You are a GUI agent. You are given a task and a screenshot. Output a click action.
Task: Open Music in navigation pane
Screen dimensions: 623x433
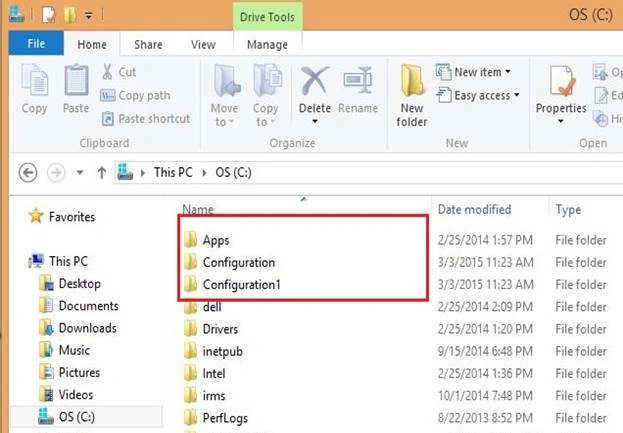point(65,350)
